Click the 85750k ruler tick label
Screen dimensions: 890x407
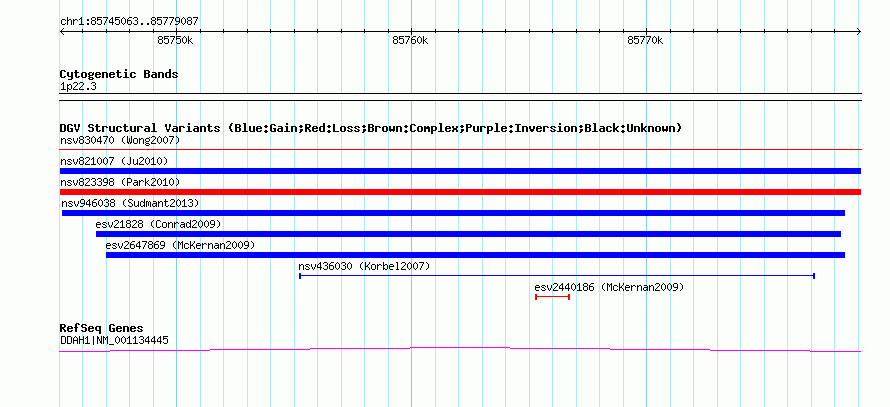tap(176, 40)
